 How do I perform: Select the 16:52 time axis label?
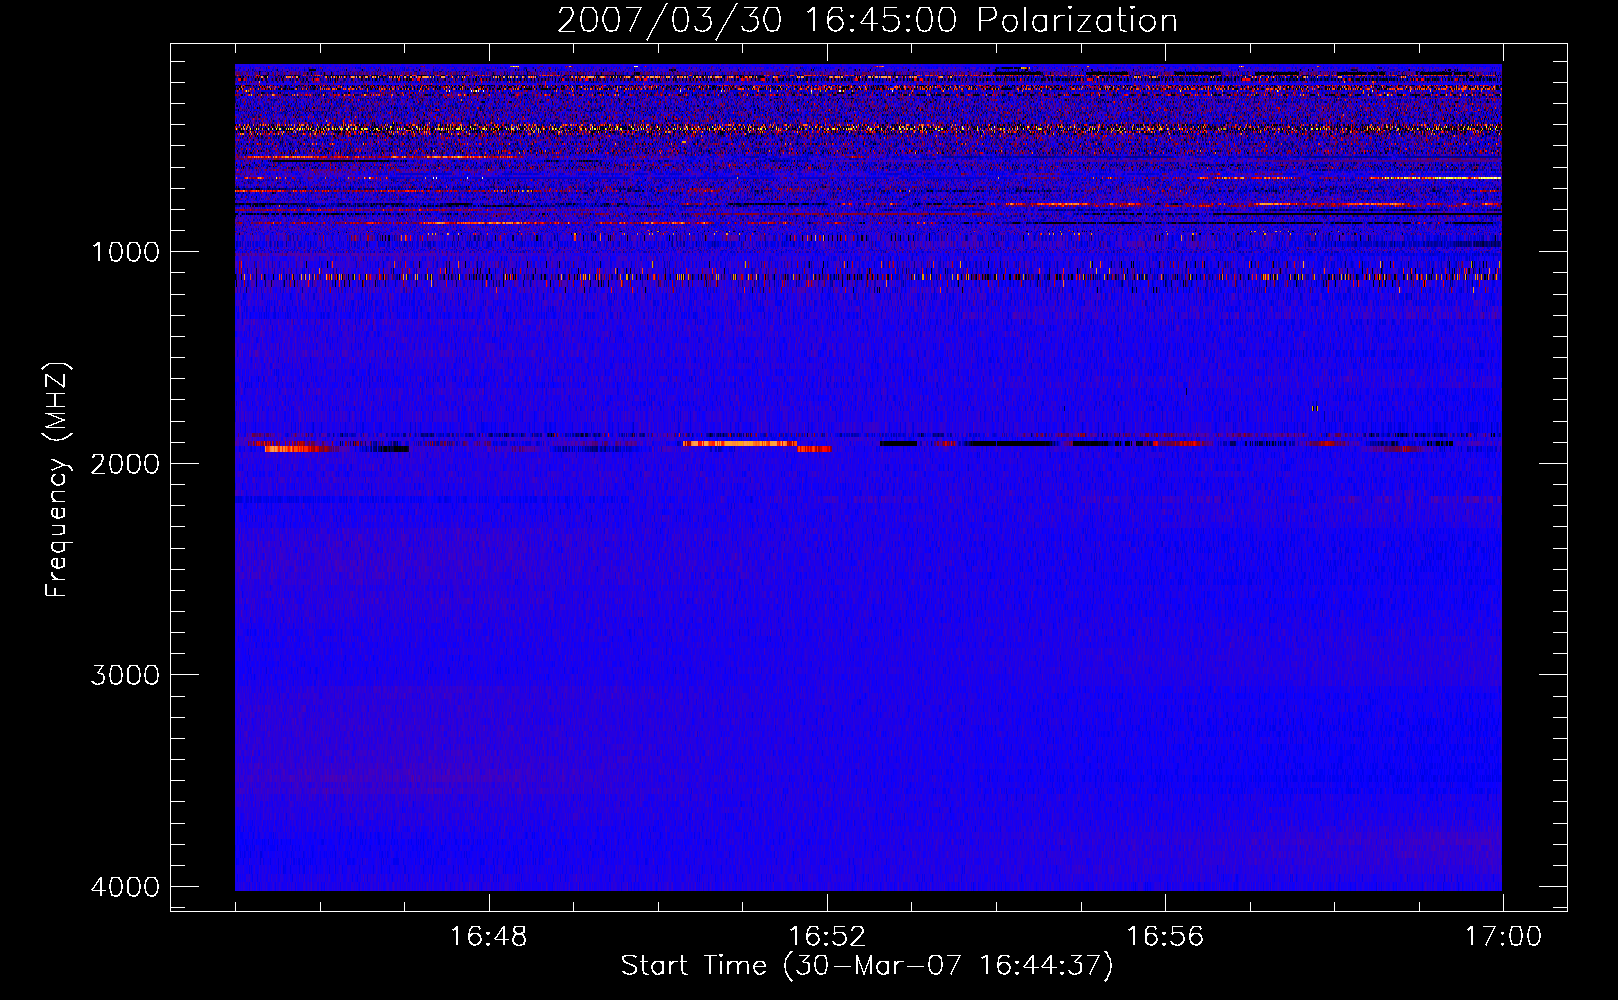click(x=826, y=937)
